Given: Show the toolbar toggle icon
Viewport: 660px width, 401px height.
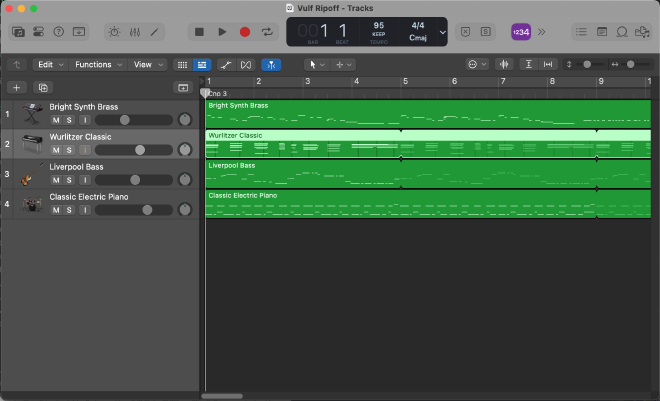Looking at the screenshot, I should pos(79,32).
